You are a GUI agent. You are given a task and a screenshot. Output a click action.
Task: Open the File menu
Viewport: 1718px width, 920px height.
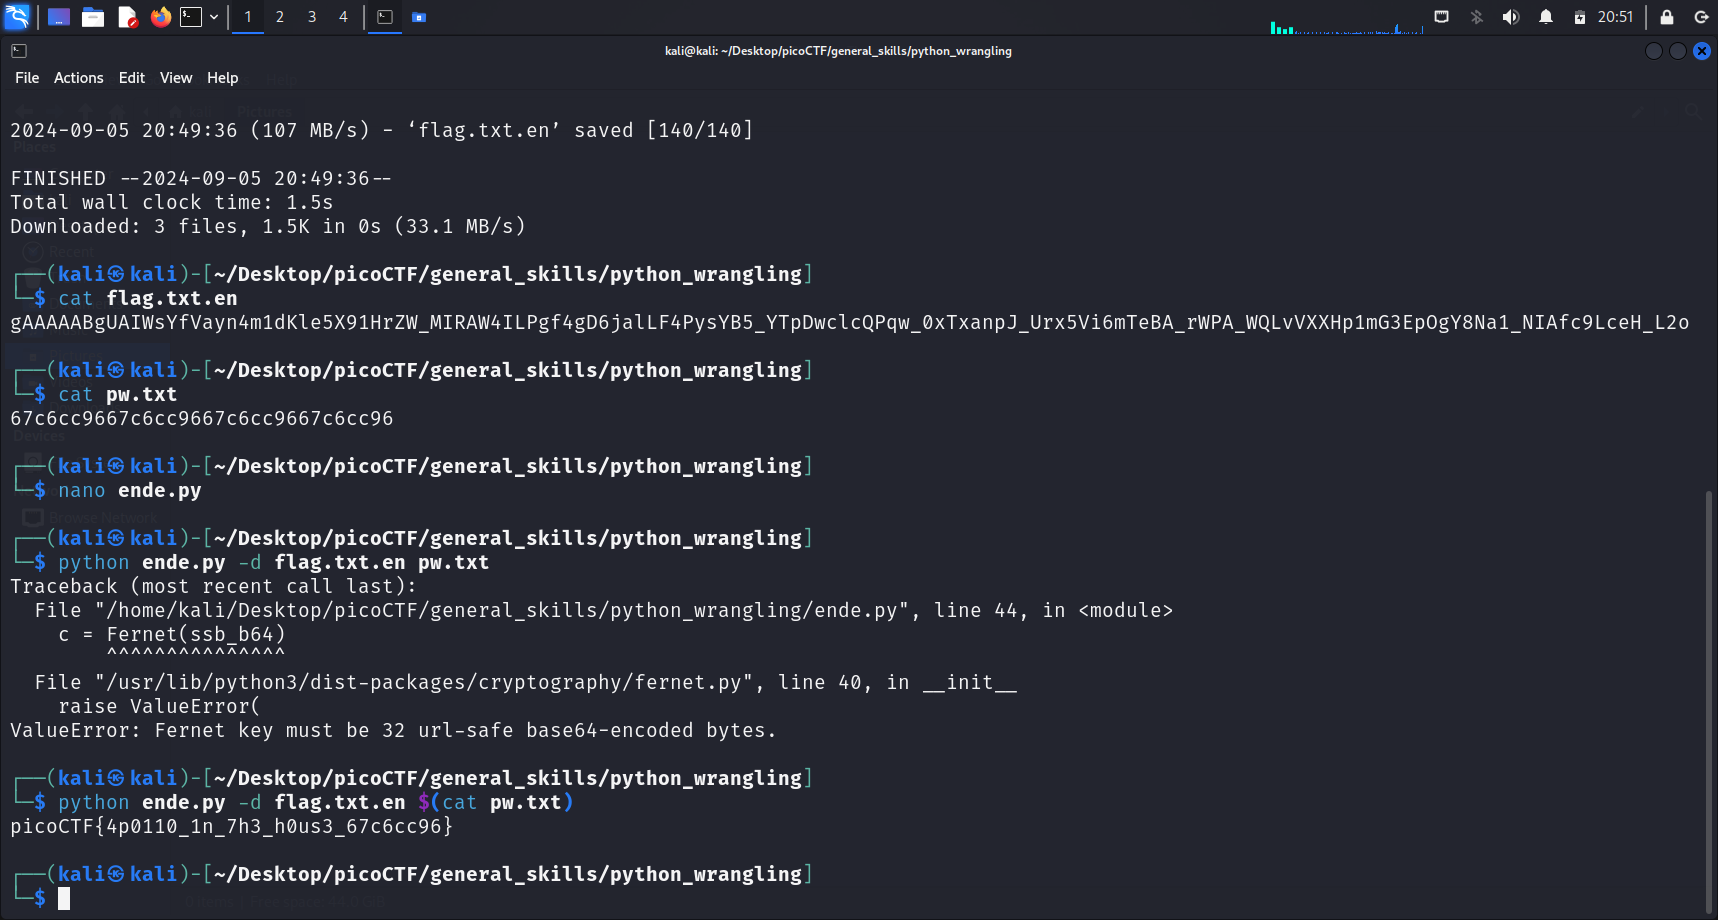(x=27, y=78)
